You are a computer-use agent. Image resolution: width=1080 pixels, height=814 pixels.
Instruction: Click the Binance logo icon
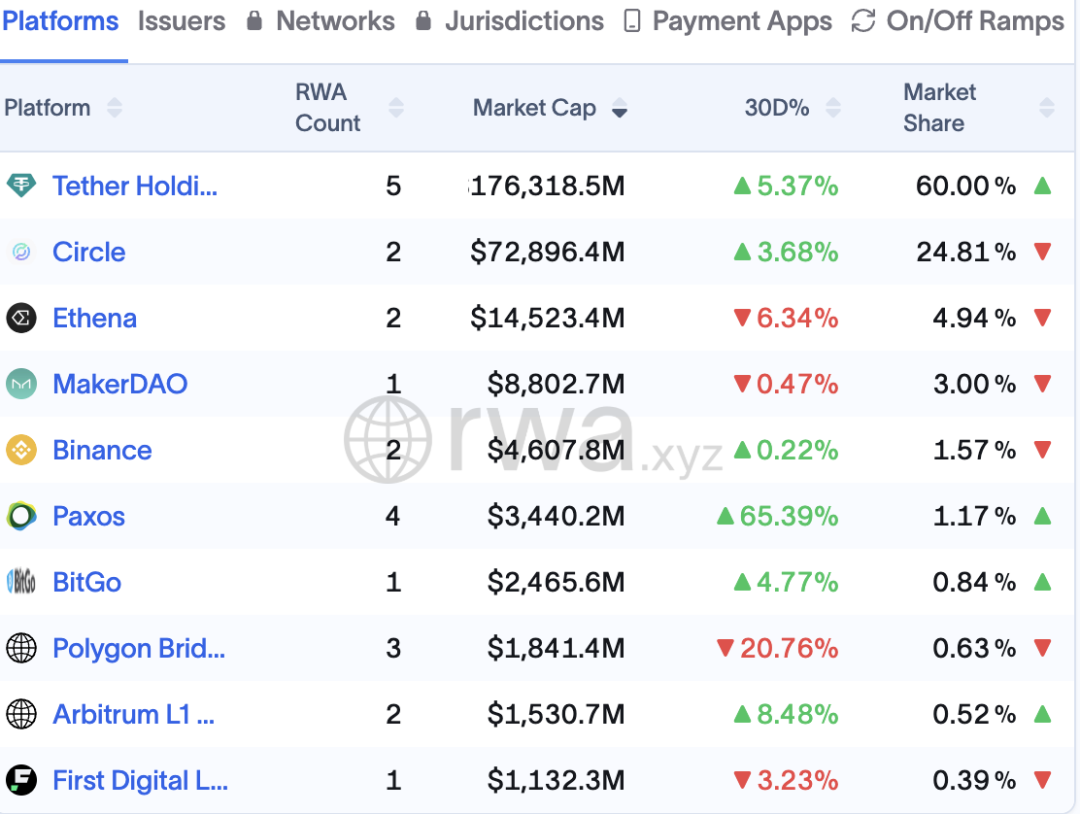point(21,450)
